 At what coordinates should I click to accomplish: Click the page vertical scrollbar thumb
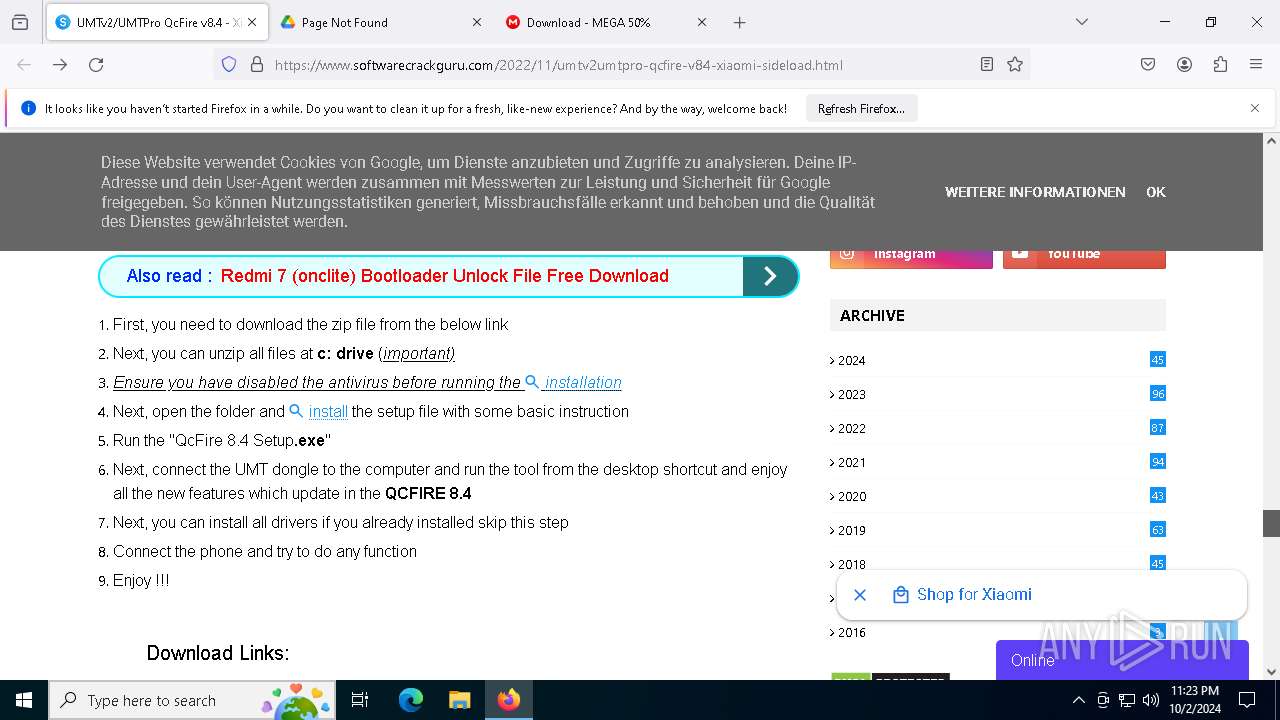coord(1271,523)
